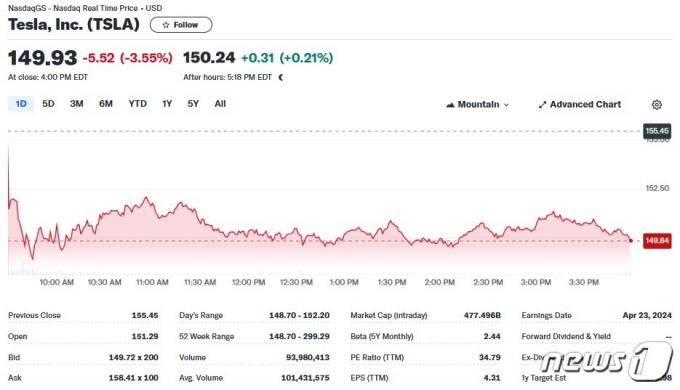The height and width of the screenshot is (390, 680).
Task: Click Market Cap value 477.496B
Action: click(482, 315)
